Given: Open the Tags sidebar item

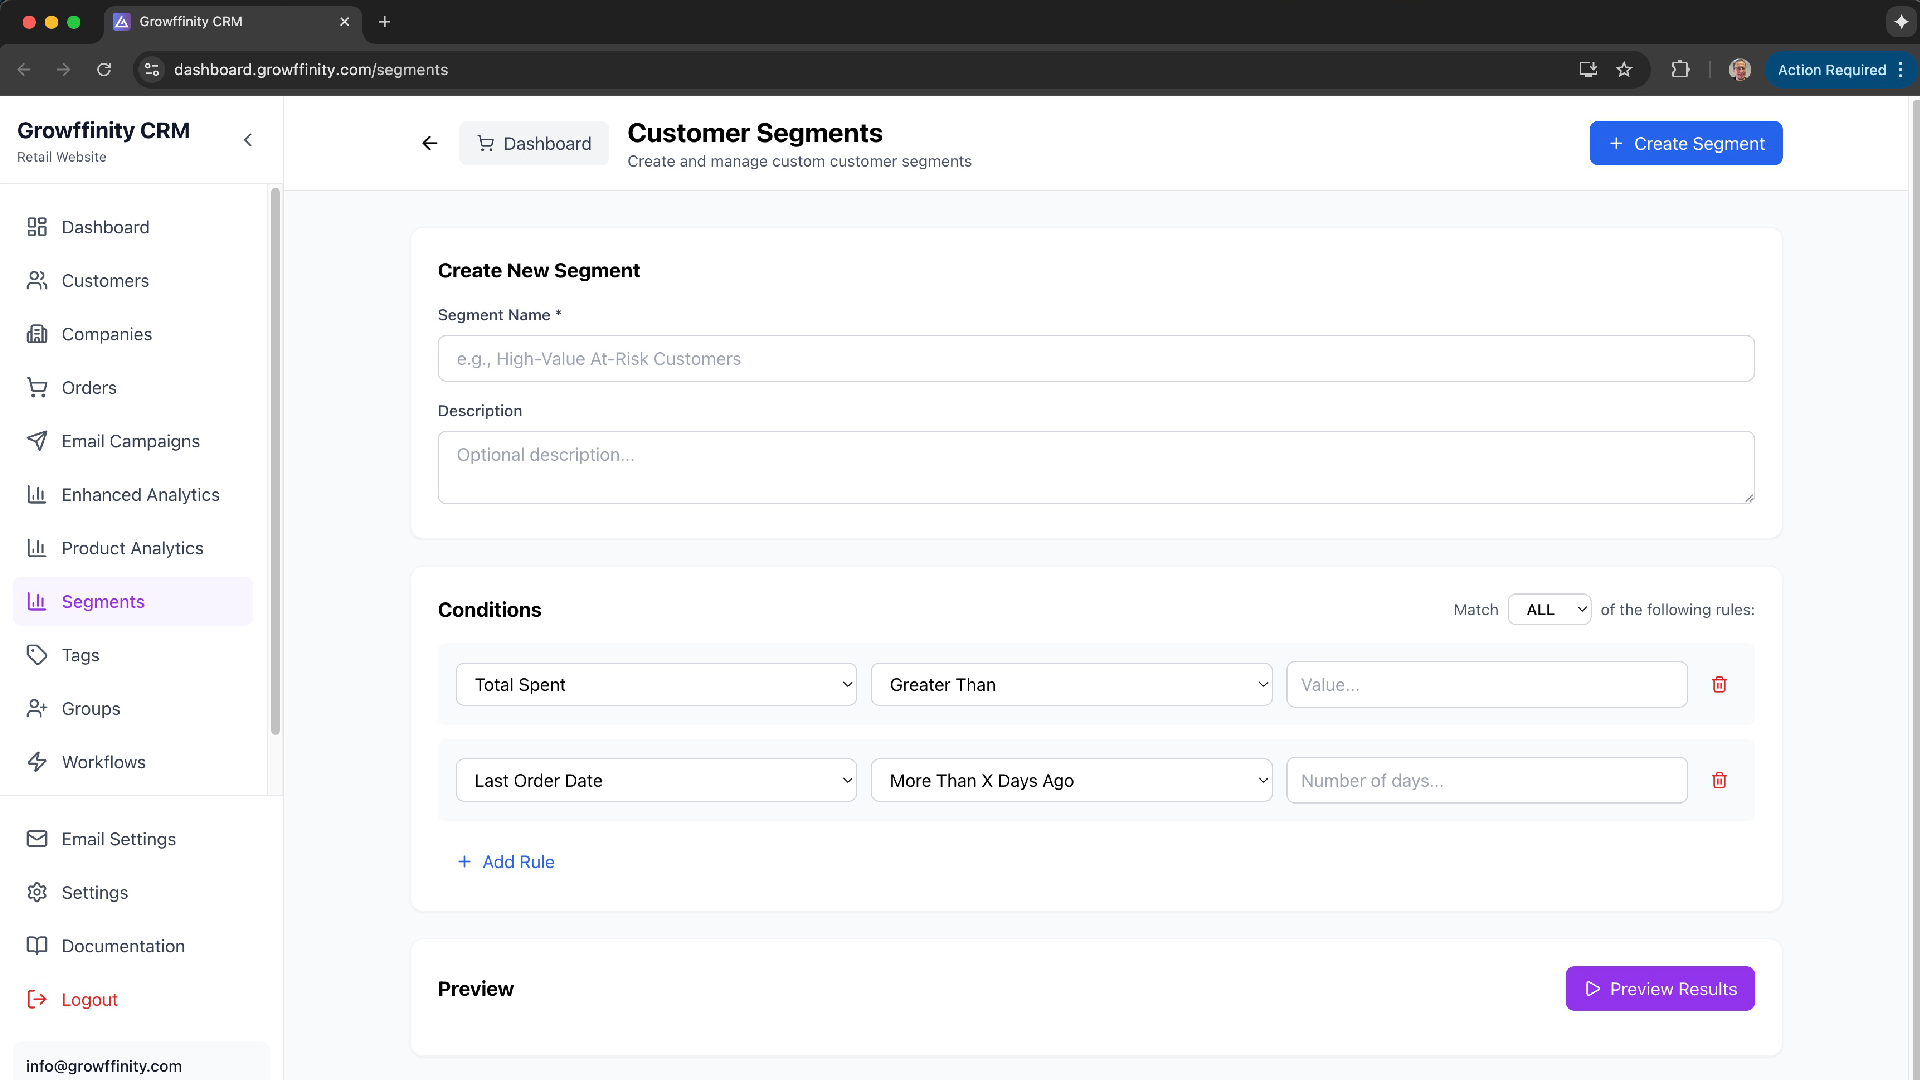Looking at the screenshot, I should point(80,655).
